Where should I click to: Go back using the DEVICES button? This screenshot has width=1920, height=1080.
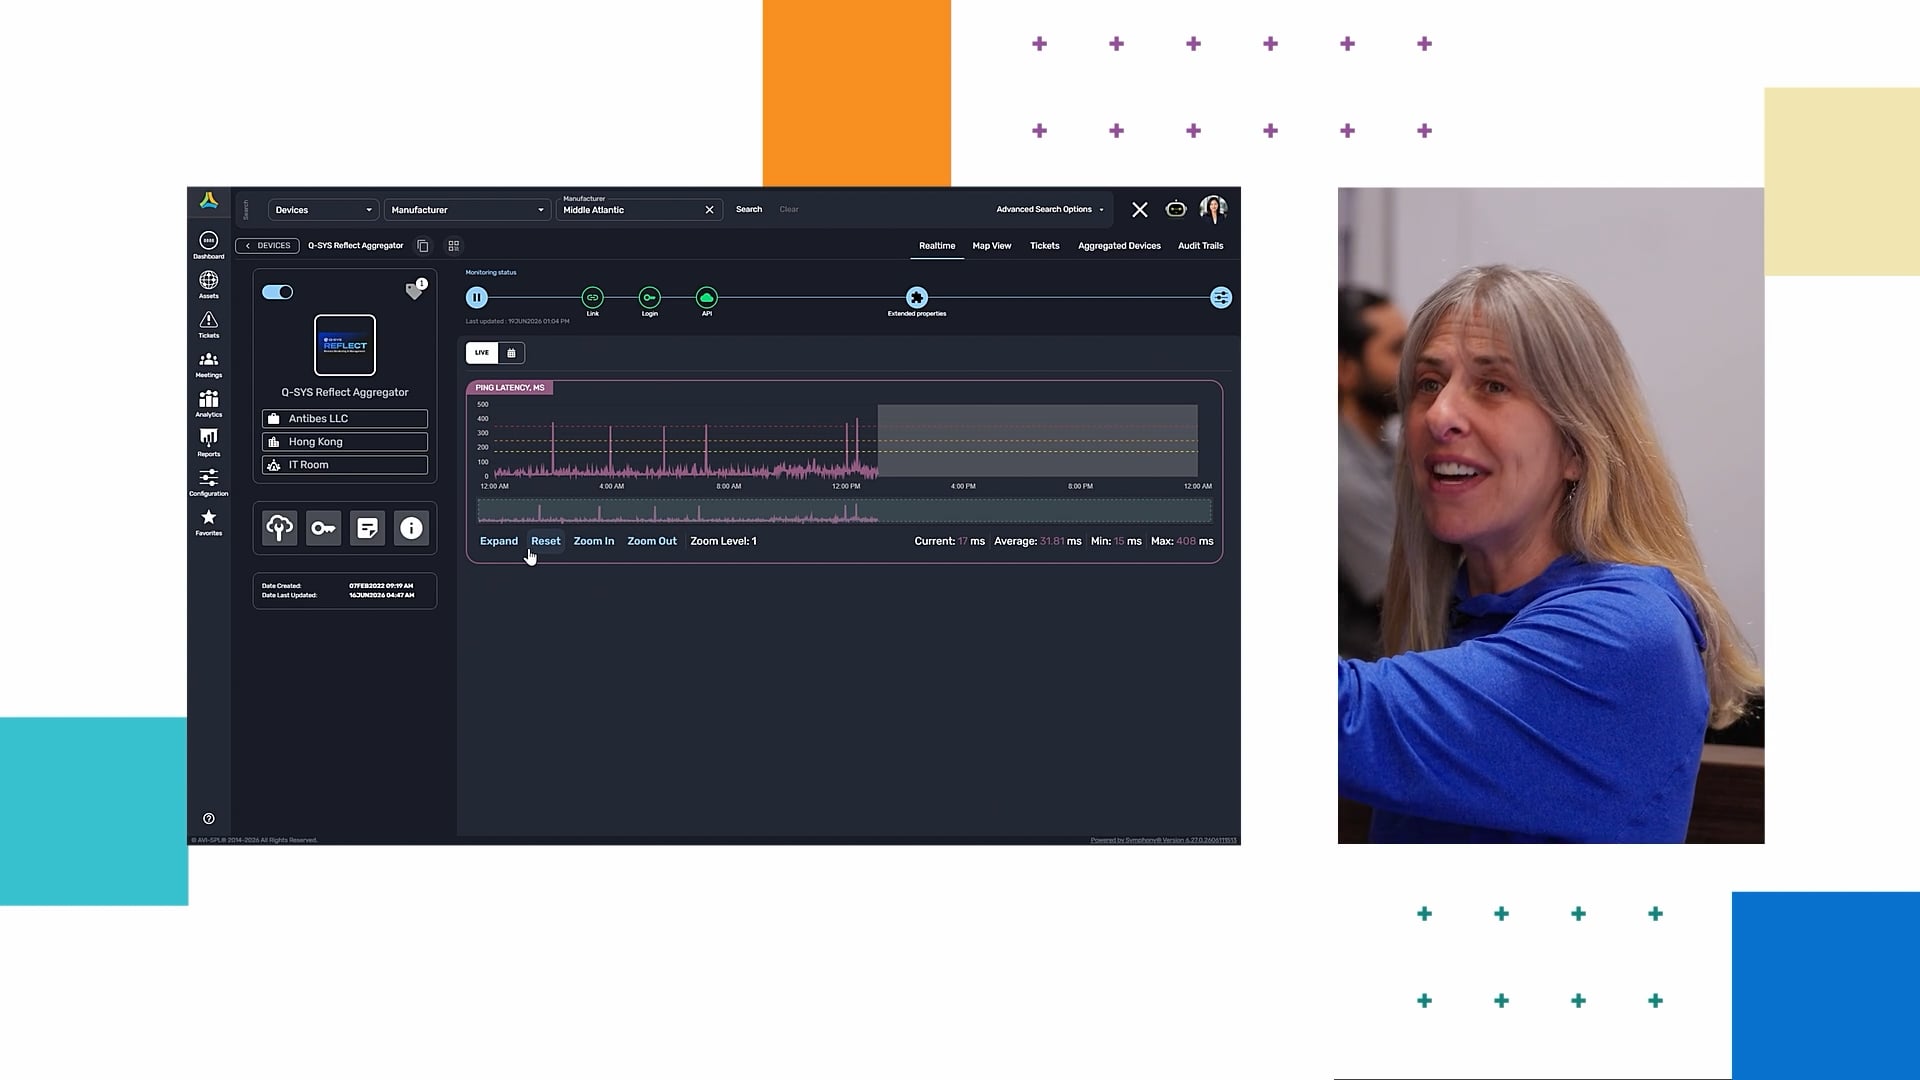pos(267,245)
